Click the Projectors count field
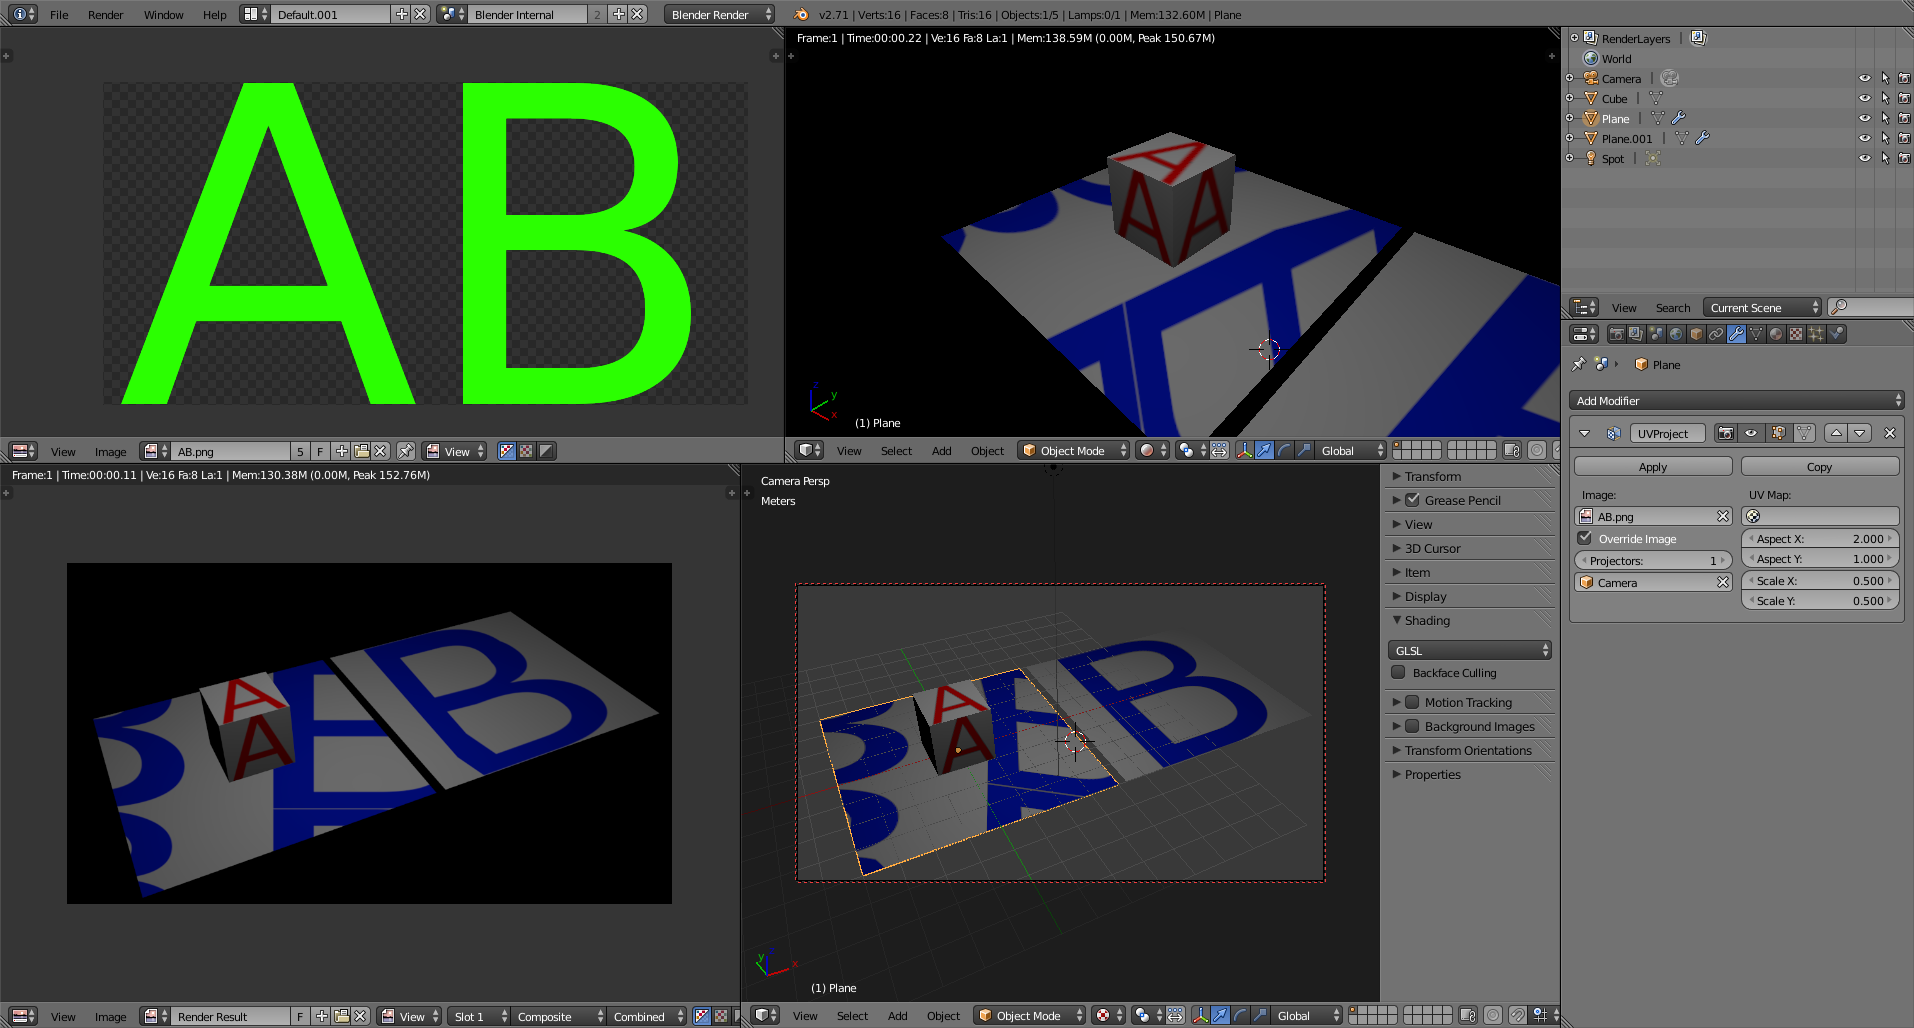The width and height of the screenshot is (1914, 1028). (1653, 560)
